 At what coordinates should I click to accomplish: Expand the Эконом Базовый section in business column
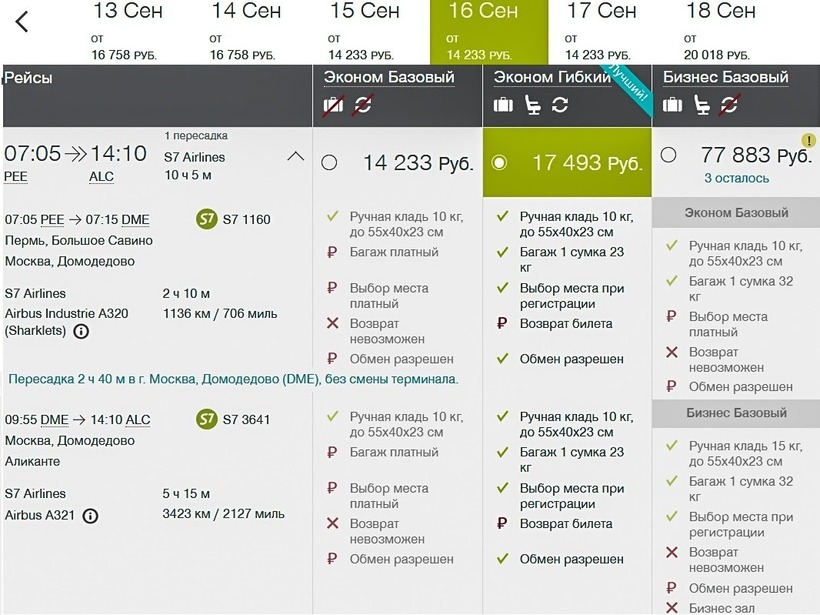(x=736, y=213)
